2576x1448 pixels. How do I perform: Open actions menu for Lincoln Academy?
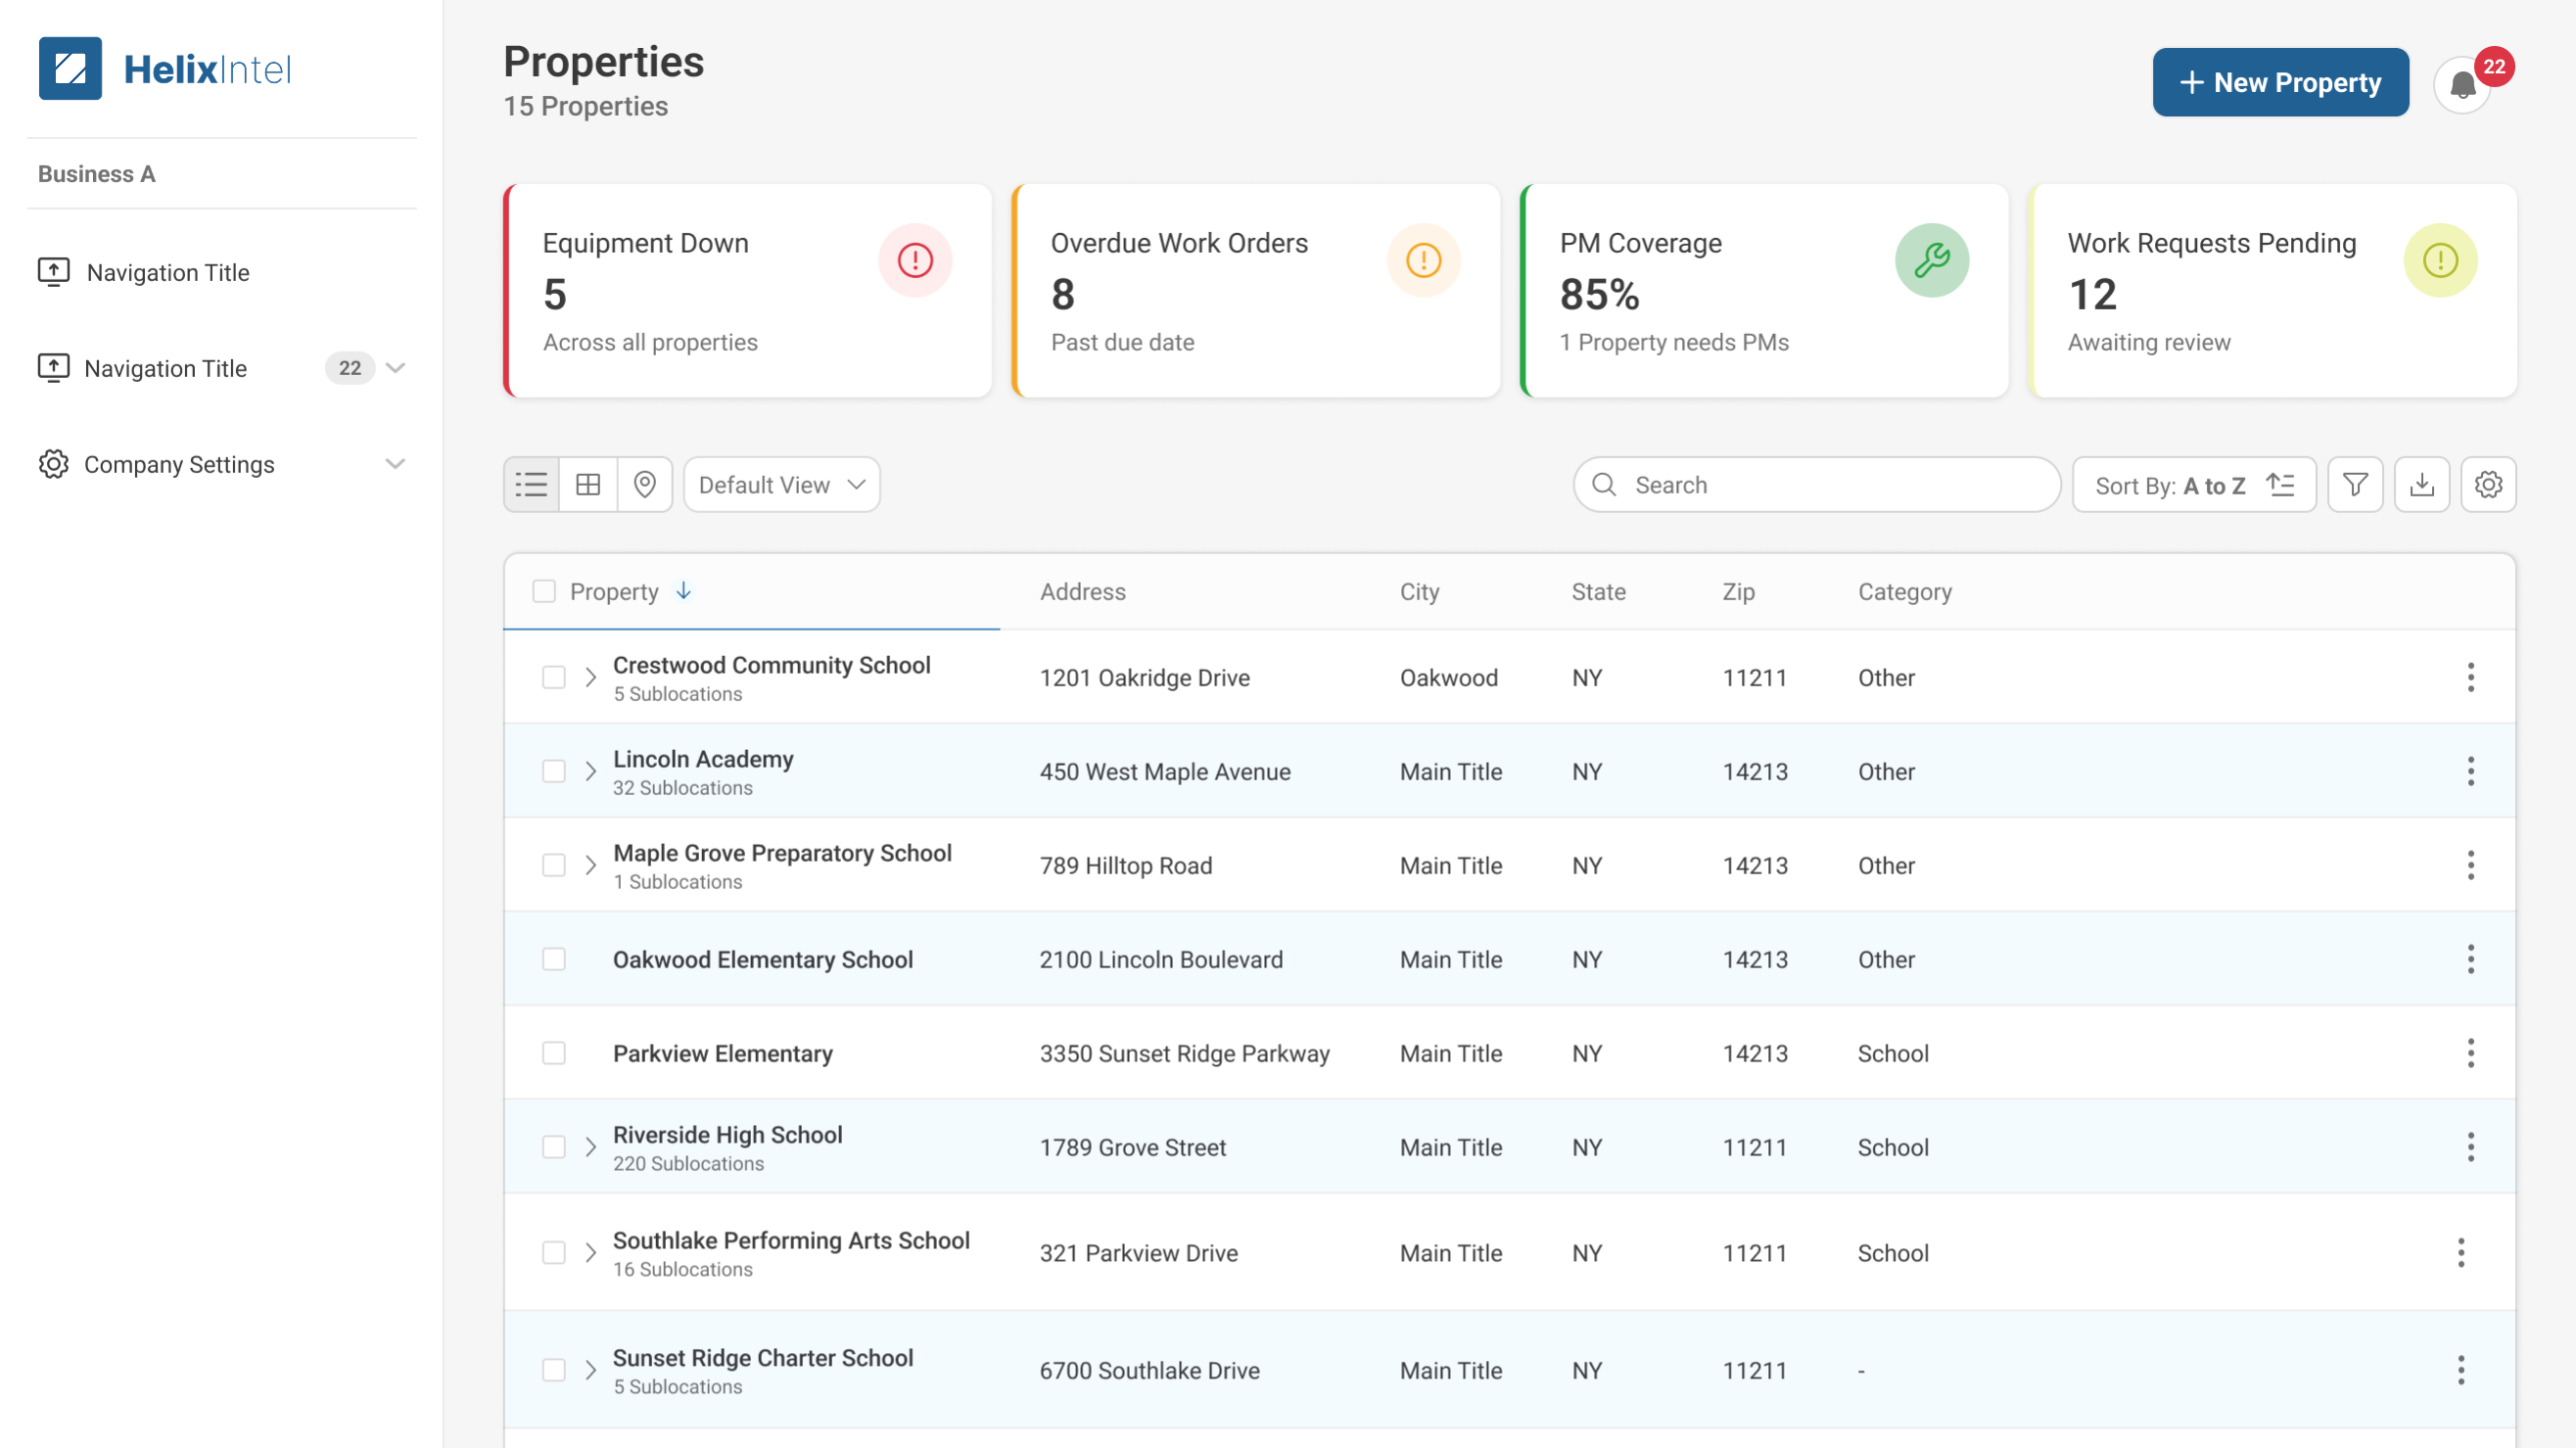(2470, 771)
